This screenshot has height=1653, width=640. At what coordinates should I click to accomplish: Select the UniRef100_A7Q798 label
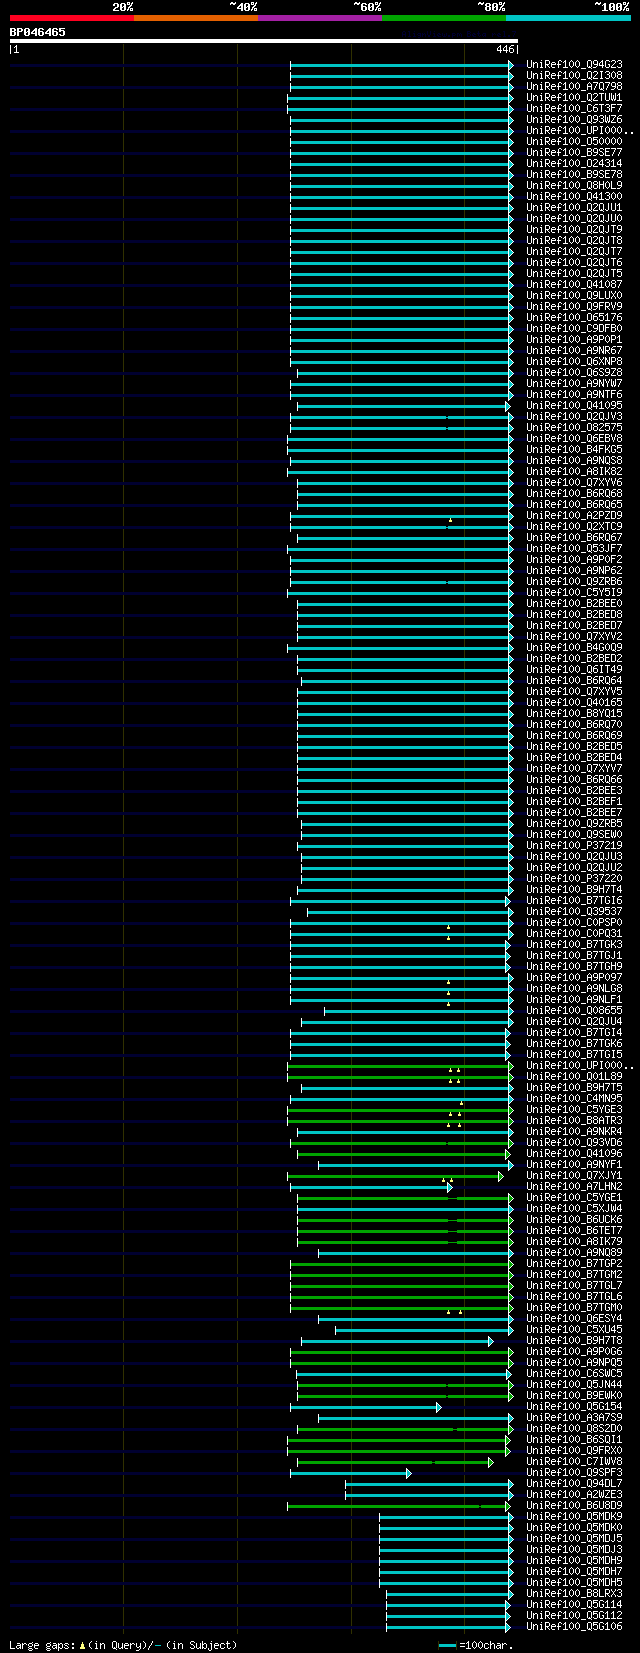[x=574, y=86]
